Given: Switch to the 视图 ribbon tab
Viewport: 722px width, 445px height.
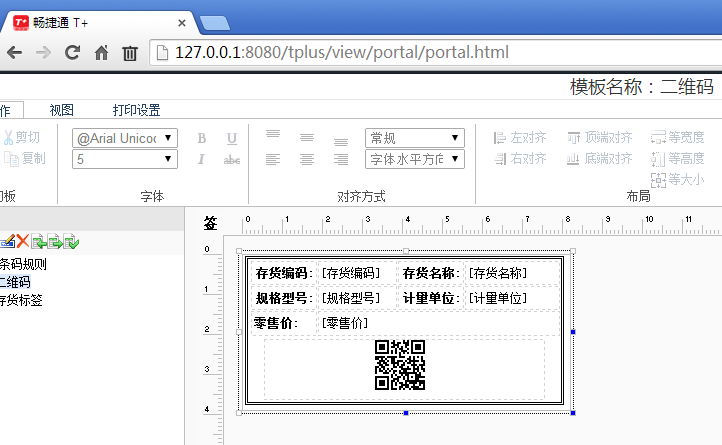Looking at the screenshot, I should pyautogui.click(x=62, y=110).
